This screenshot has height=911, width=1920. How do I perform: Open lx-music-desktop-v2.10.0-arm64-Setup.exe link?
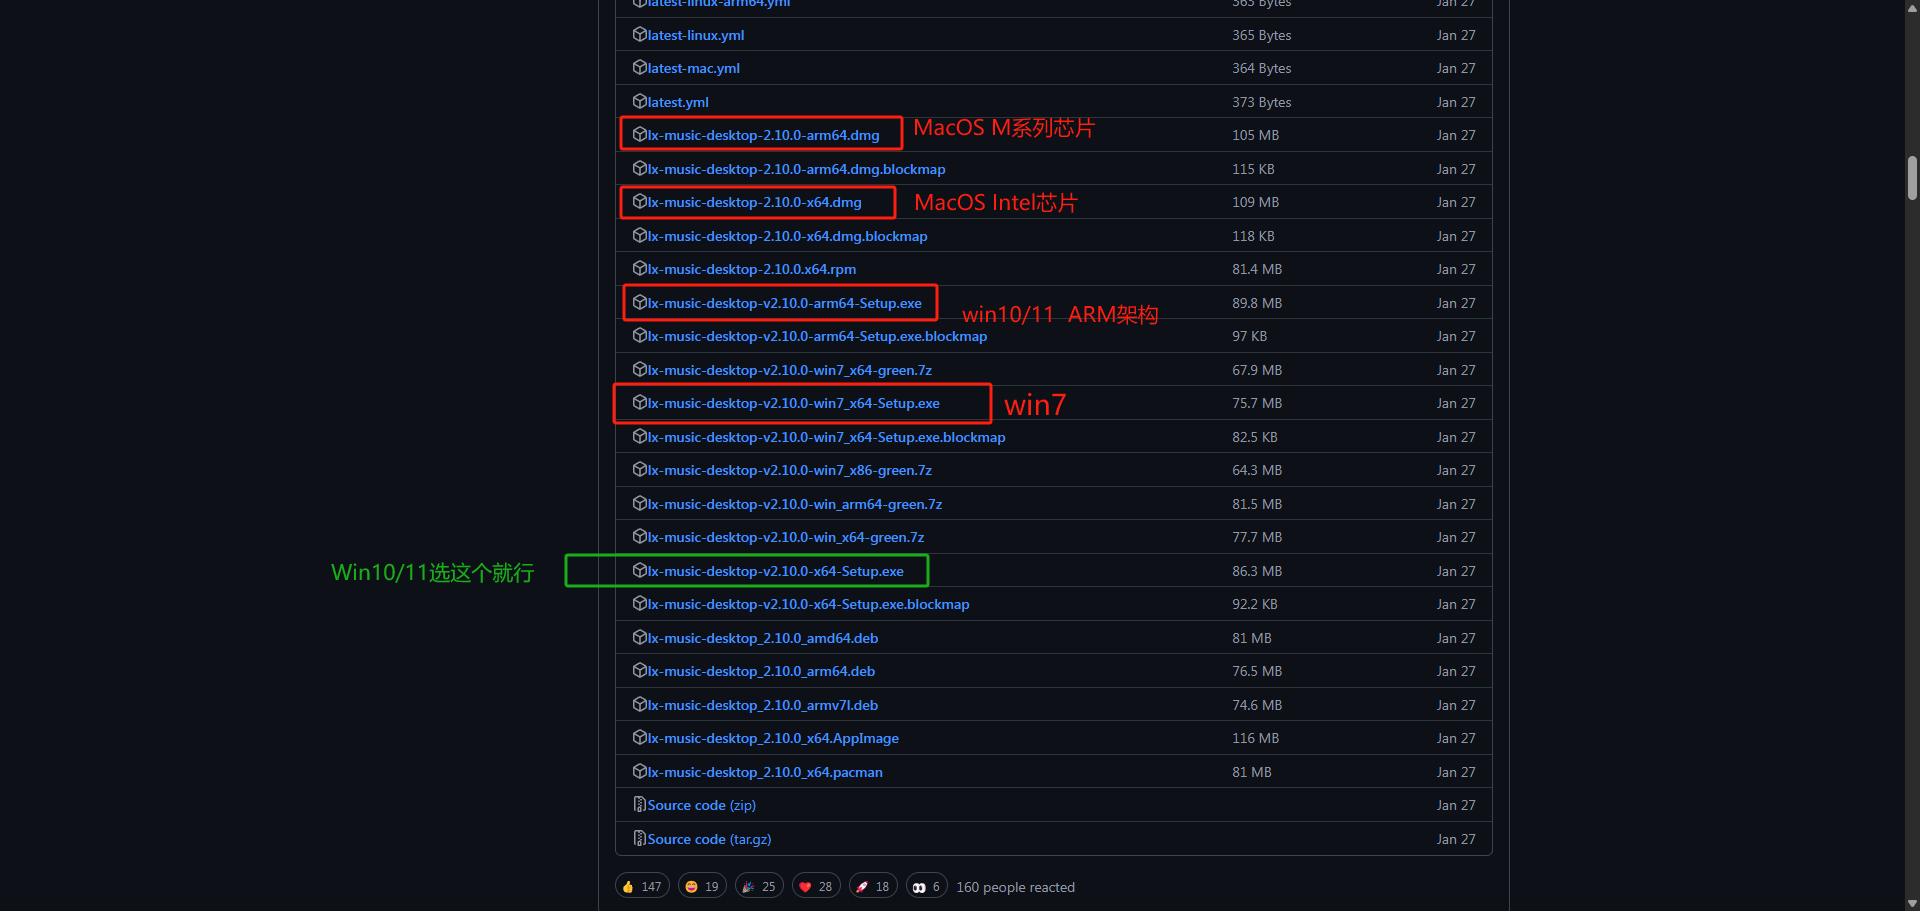click(x=784, y=303)
